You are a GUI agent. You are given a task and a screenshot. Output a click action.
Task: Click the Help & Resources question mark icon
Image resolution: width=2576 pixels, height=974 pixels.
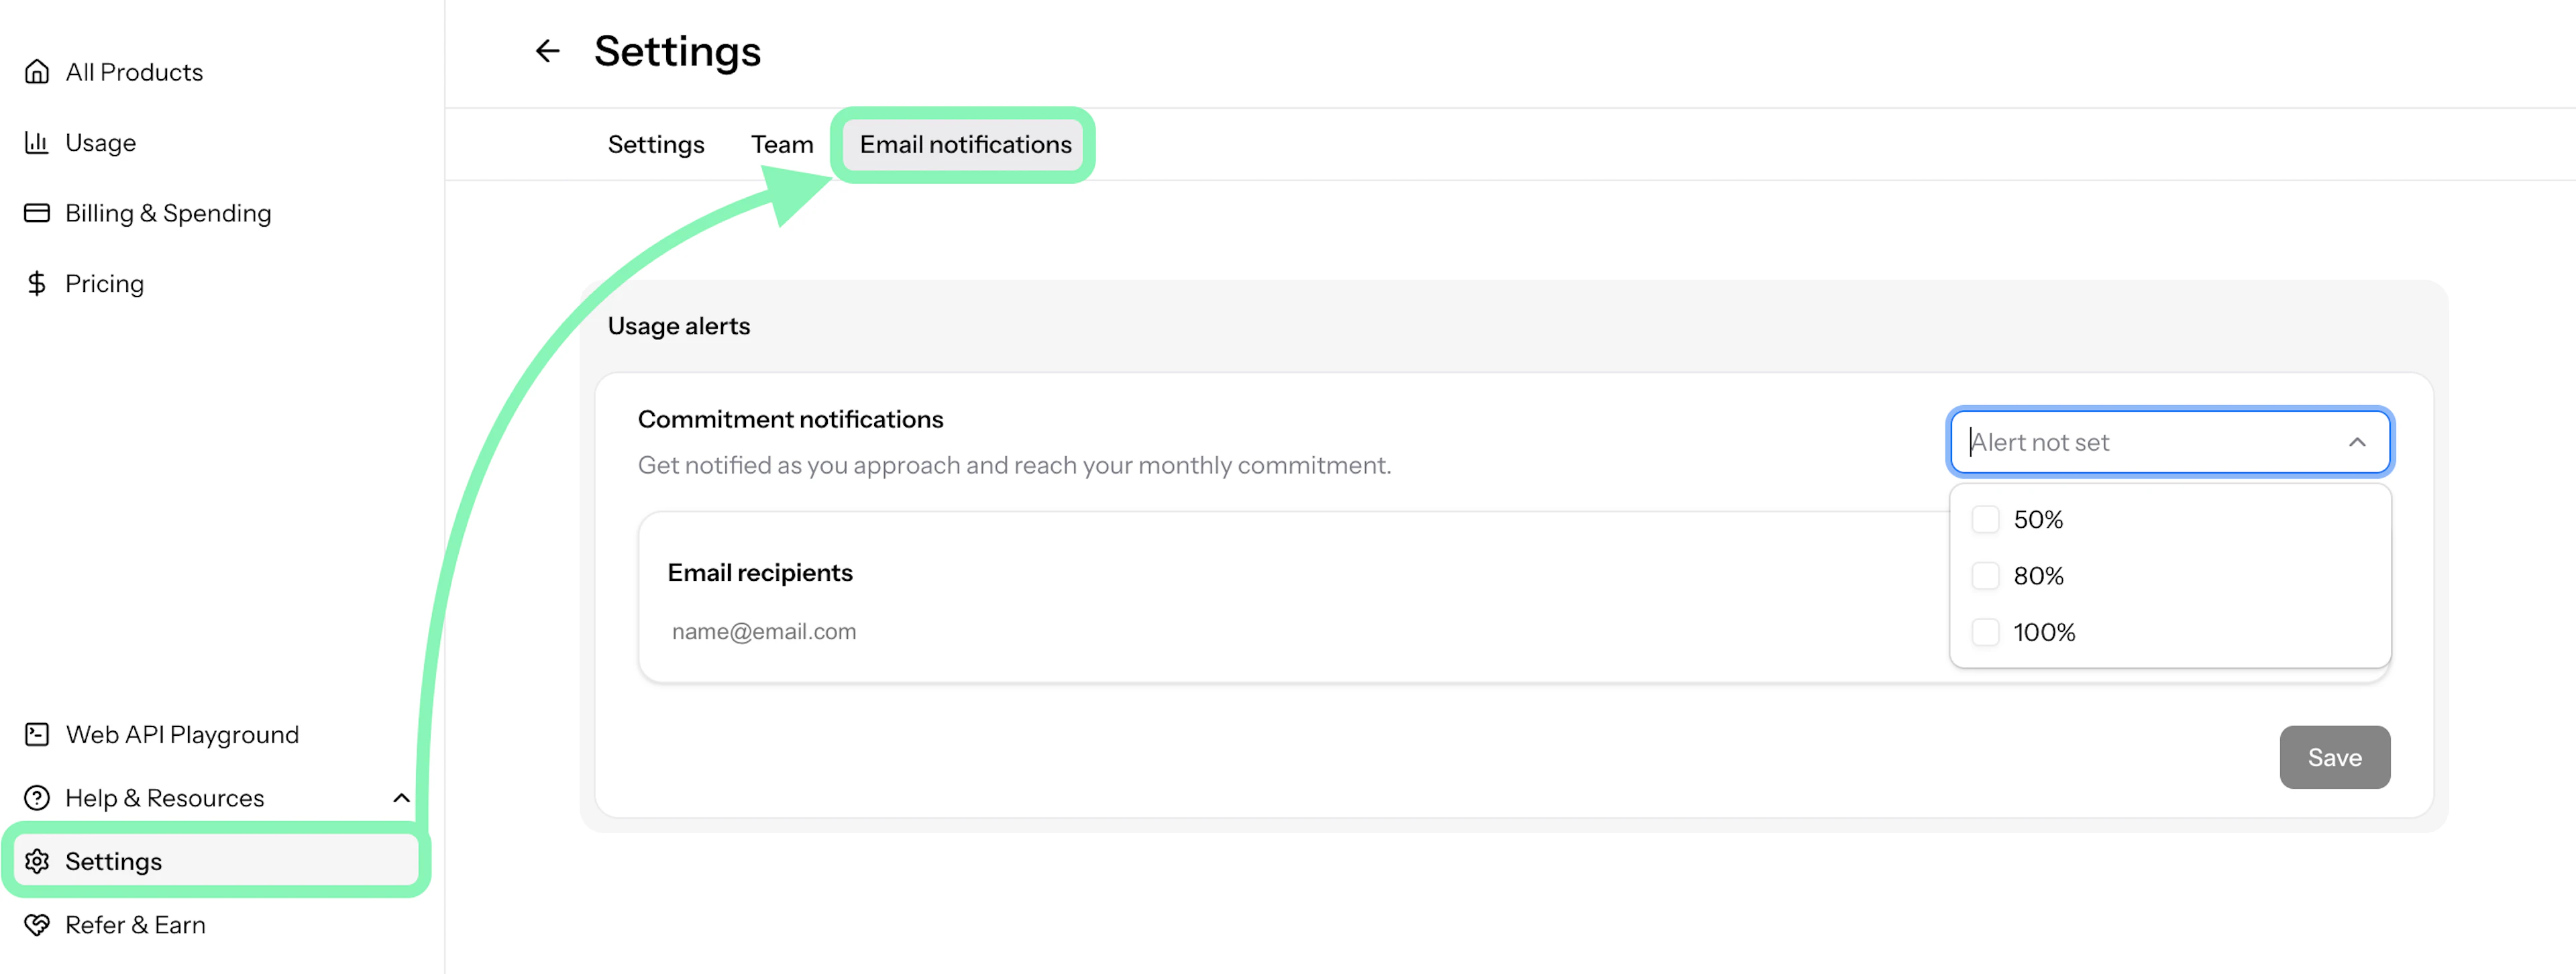point(37,798)
